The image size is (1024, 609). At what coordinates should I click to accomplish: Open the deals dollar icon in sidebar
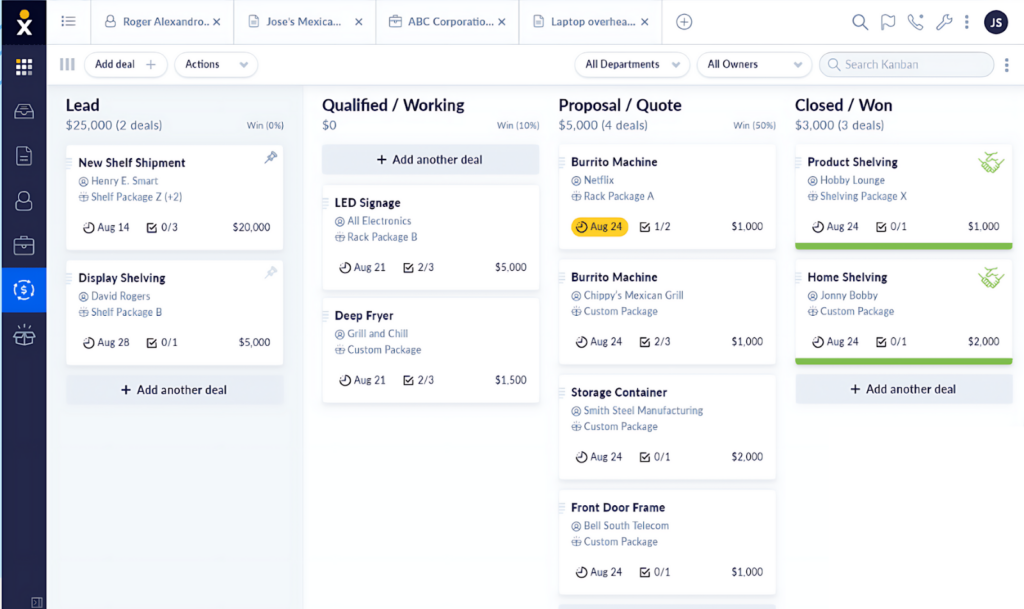[x=24, y=290]
